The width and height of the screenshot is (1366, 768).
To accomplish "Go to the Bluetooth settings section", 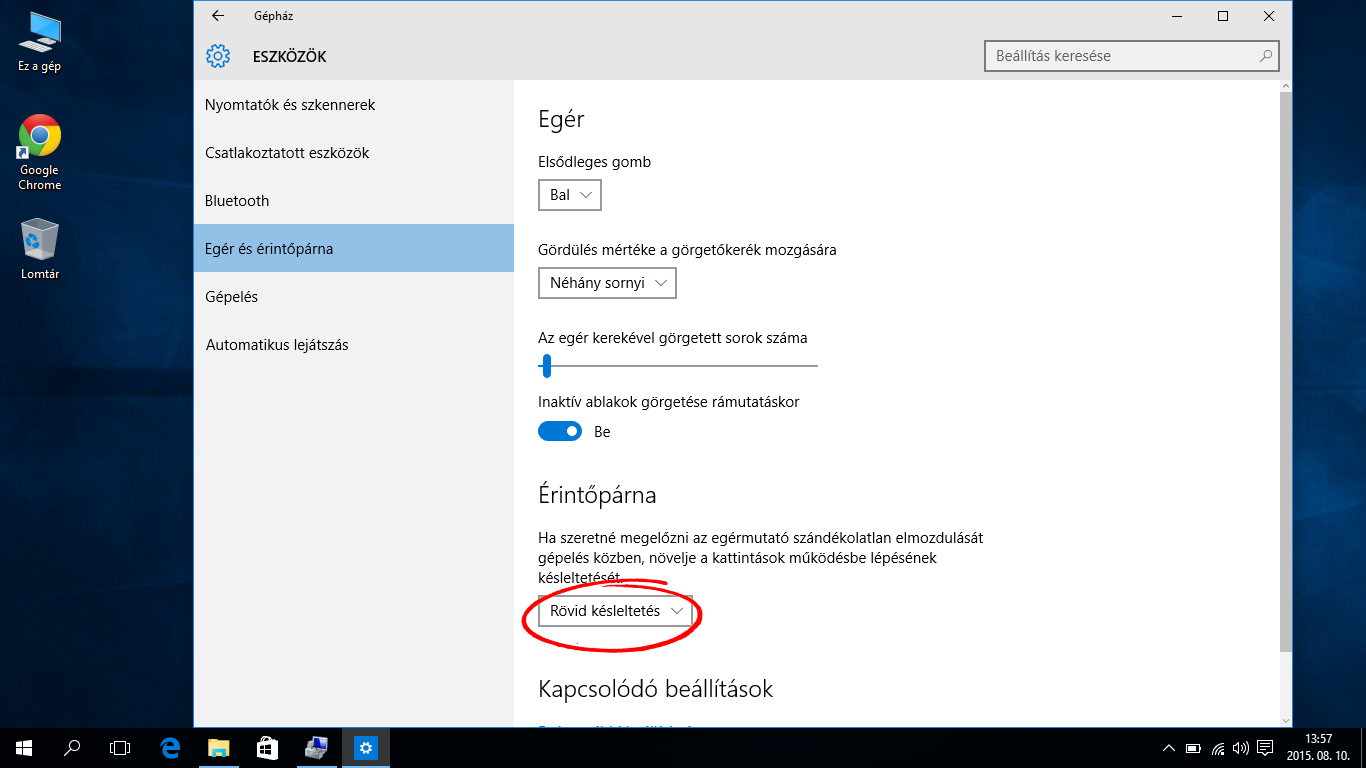I will pos(237,201).
